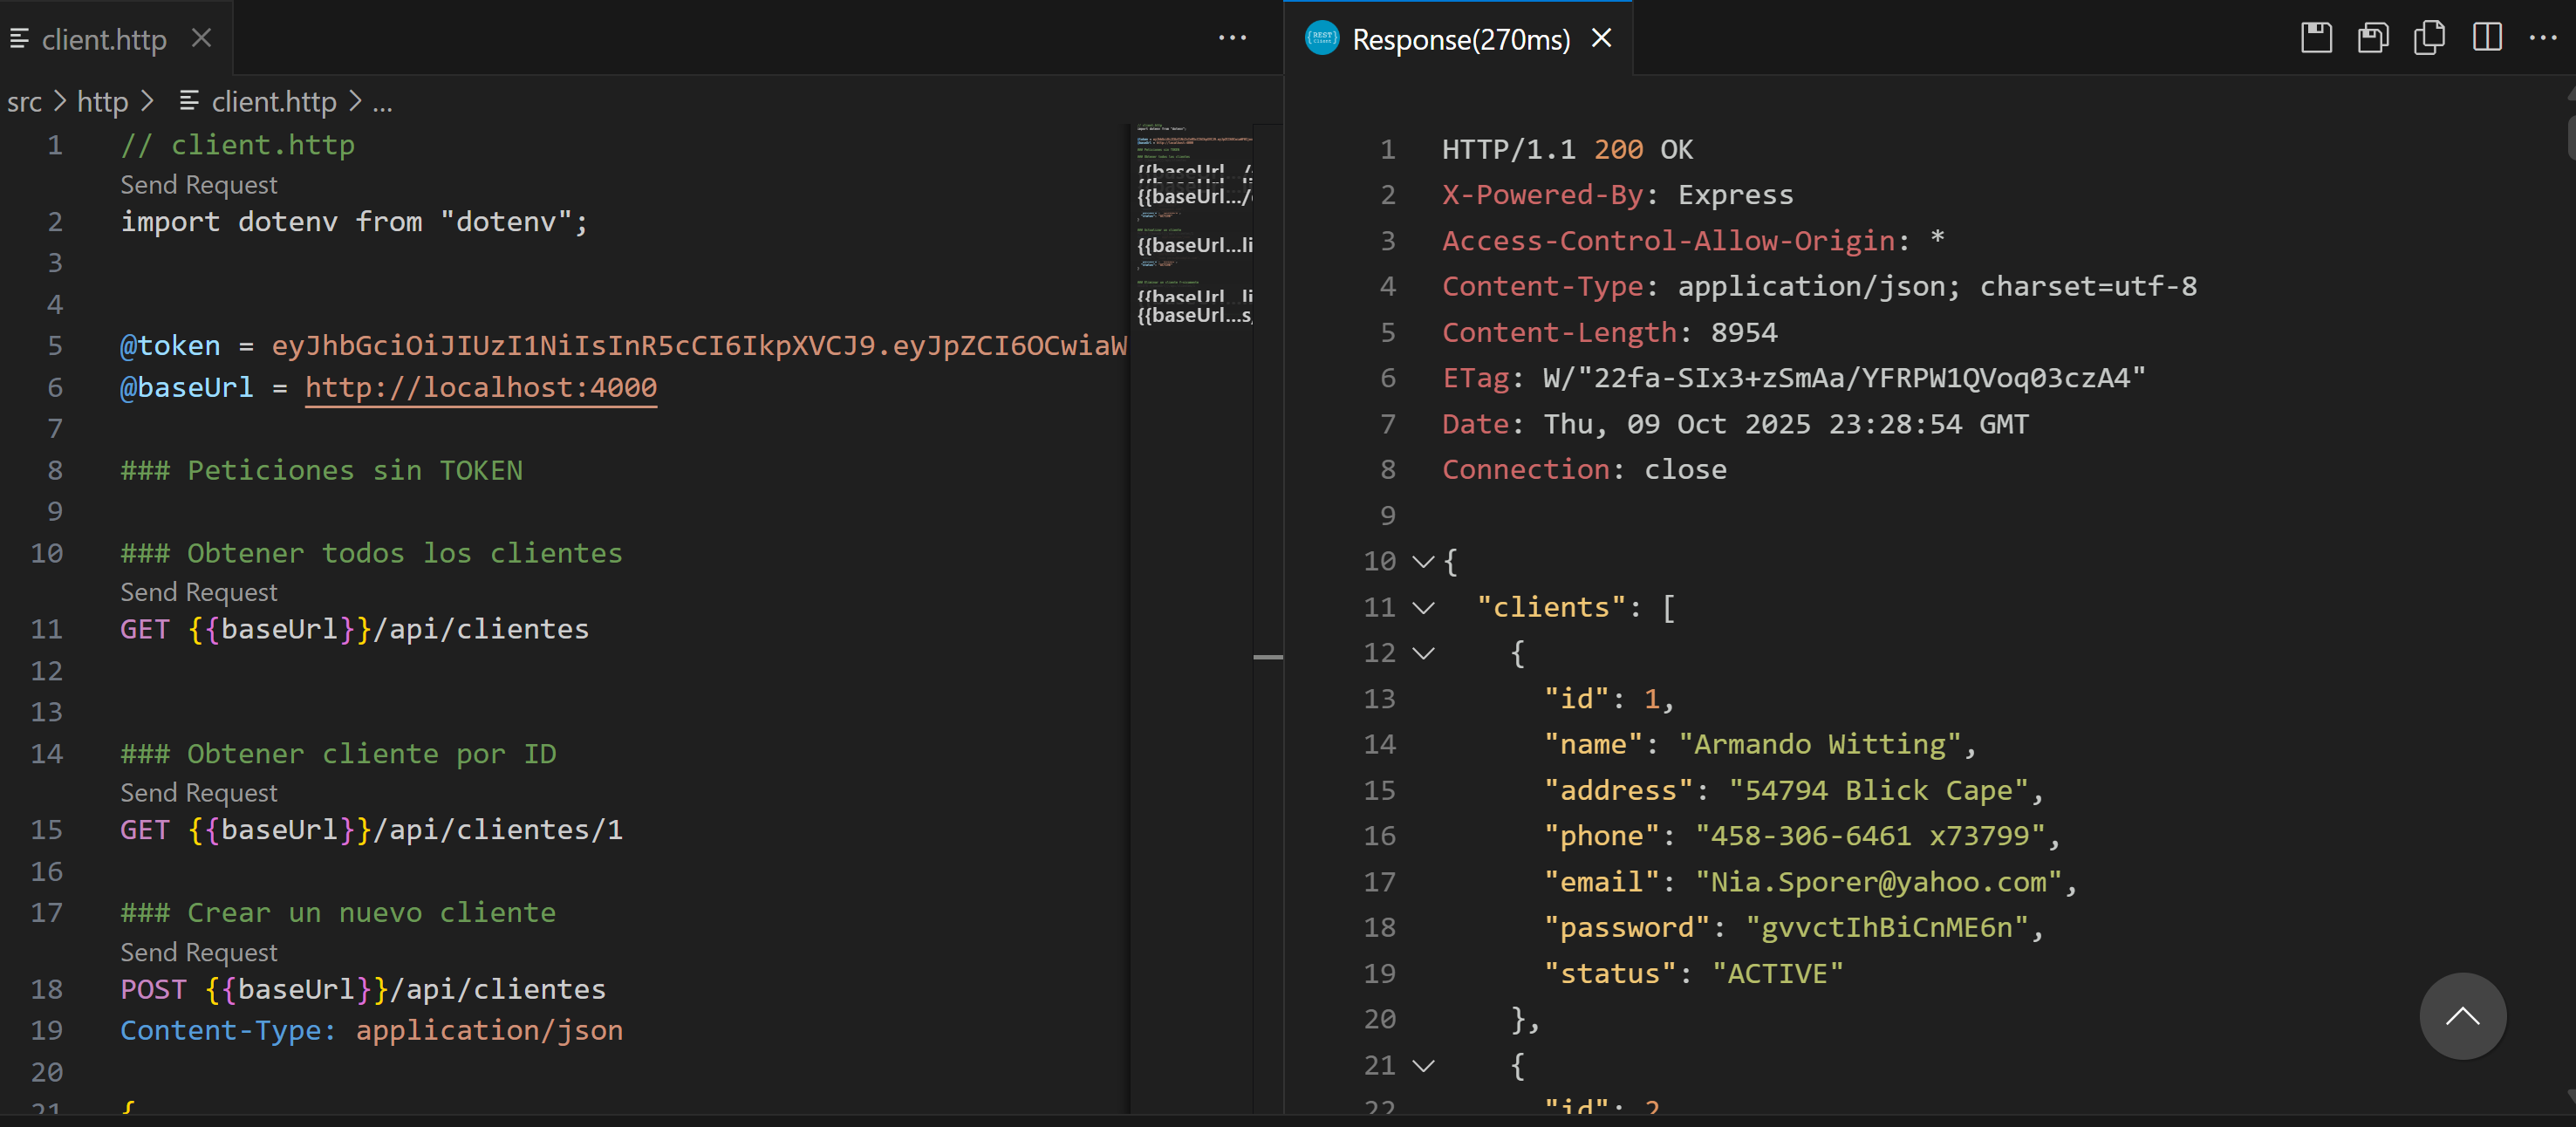The height and width of the screenshot is (1127, 2576).
Task: Open more actions menu for client.http editor
Action: (x=1232, y=38)
